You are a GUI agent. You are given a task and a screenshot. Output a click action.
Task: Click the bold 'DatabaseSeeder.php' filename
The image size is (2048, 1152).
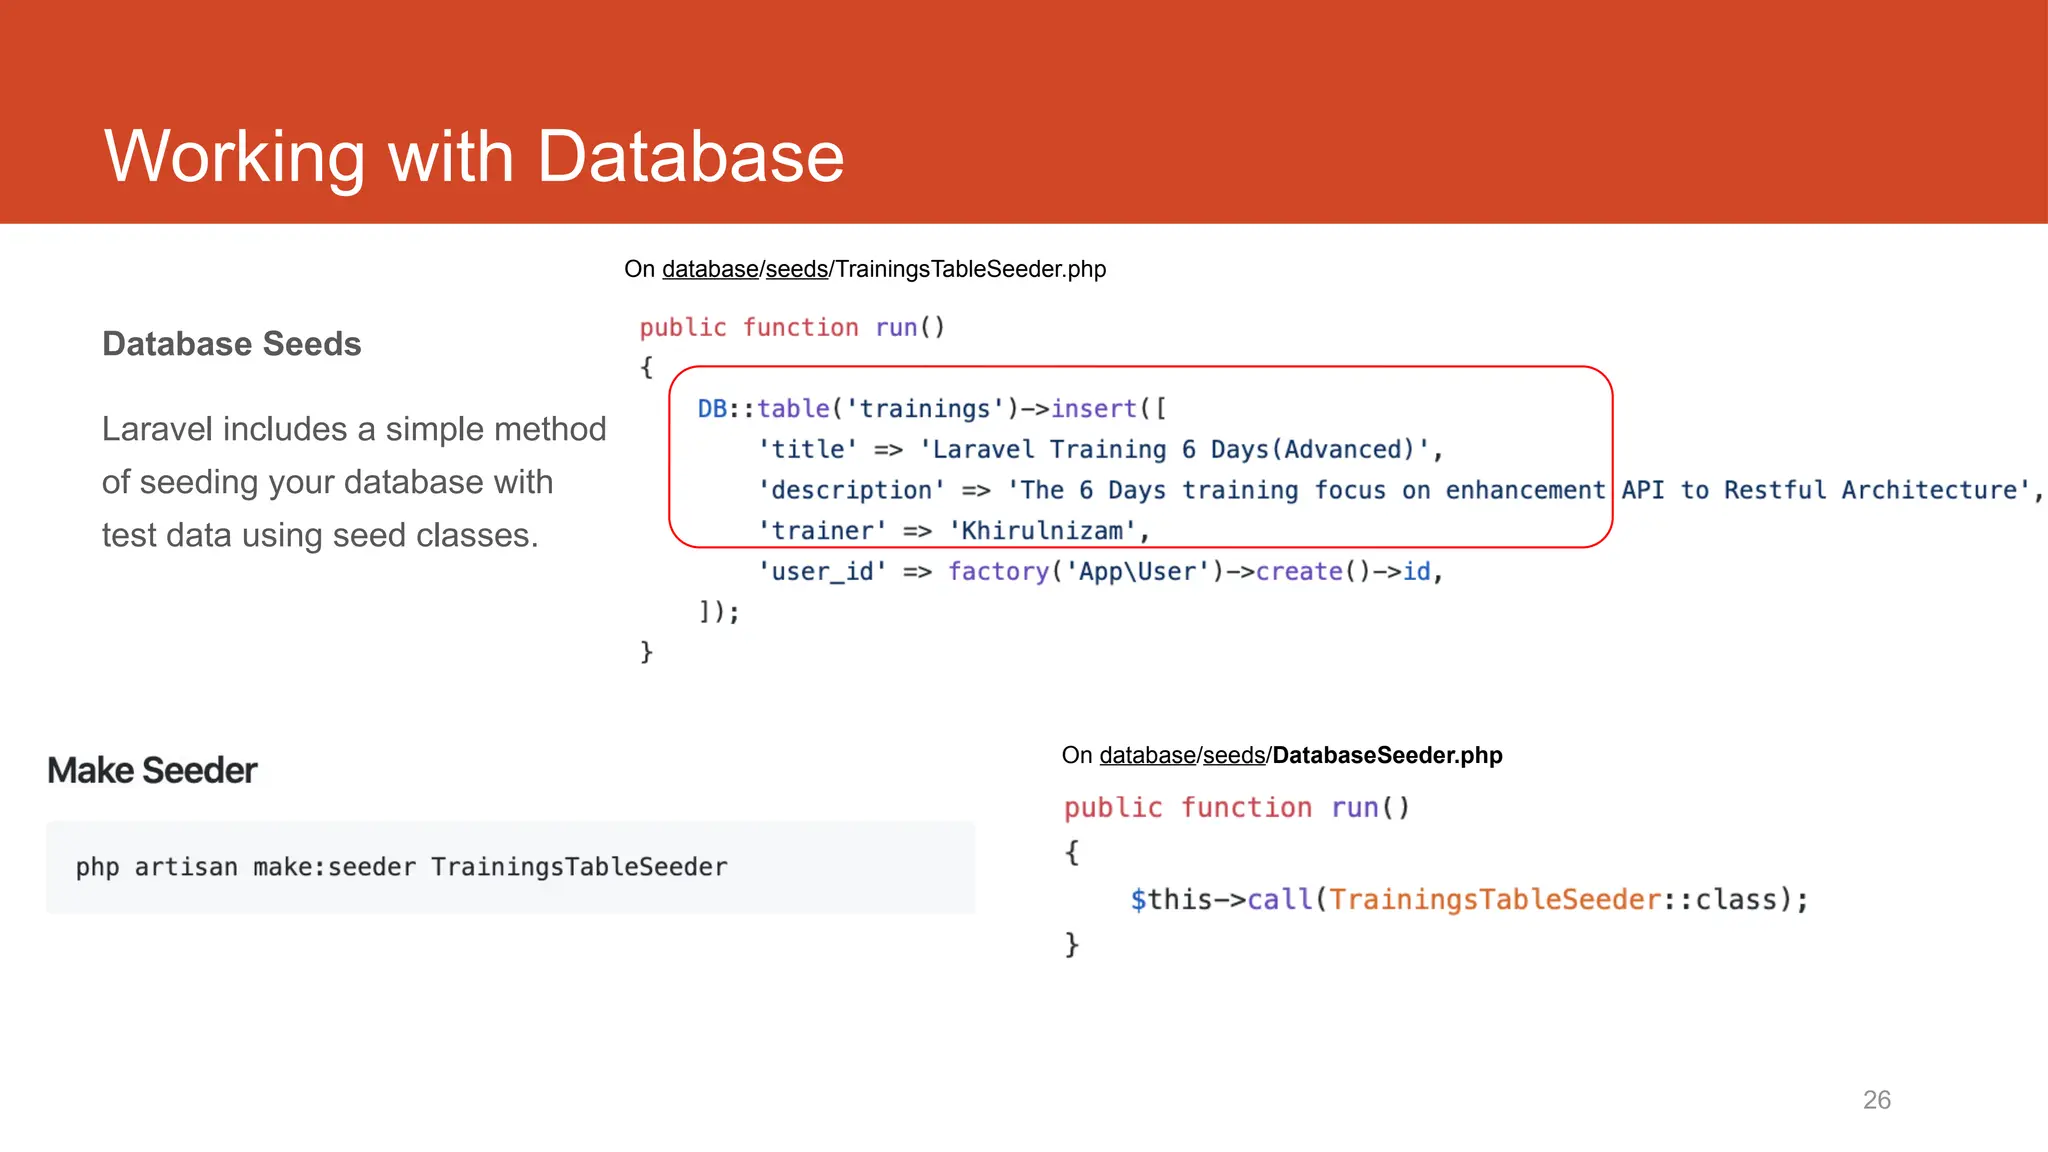[1387, 755]
